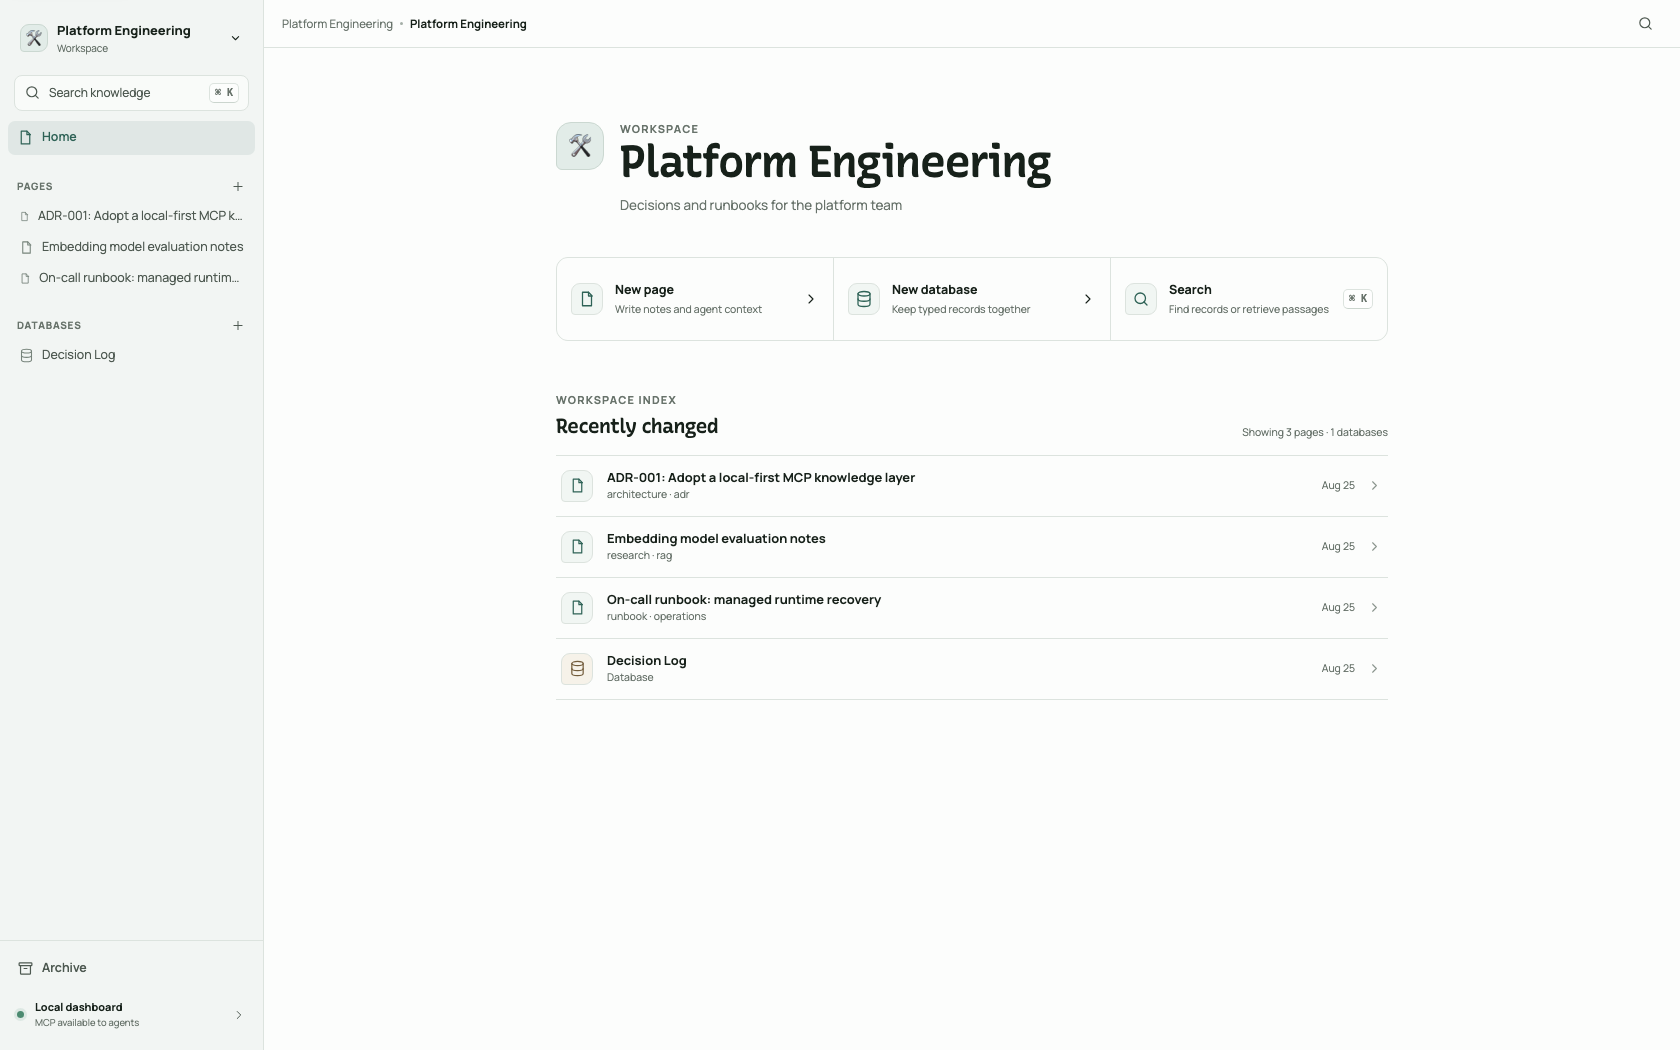Viewport: 1680px width, 1050px height.
Task: Click the Platform Engineering workspace tools icon in sidebar
Action: [34, 38]
